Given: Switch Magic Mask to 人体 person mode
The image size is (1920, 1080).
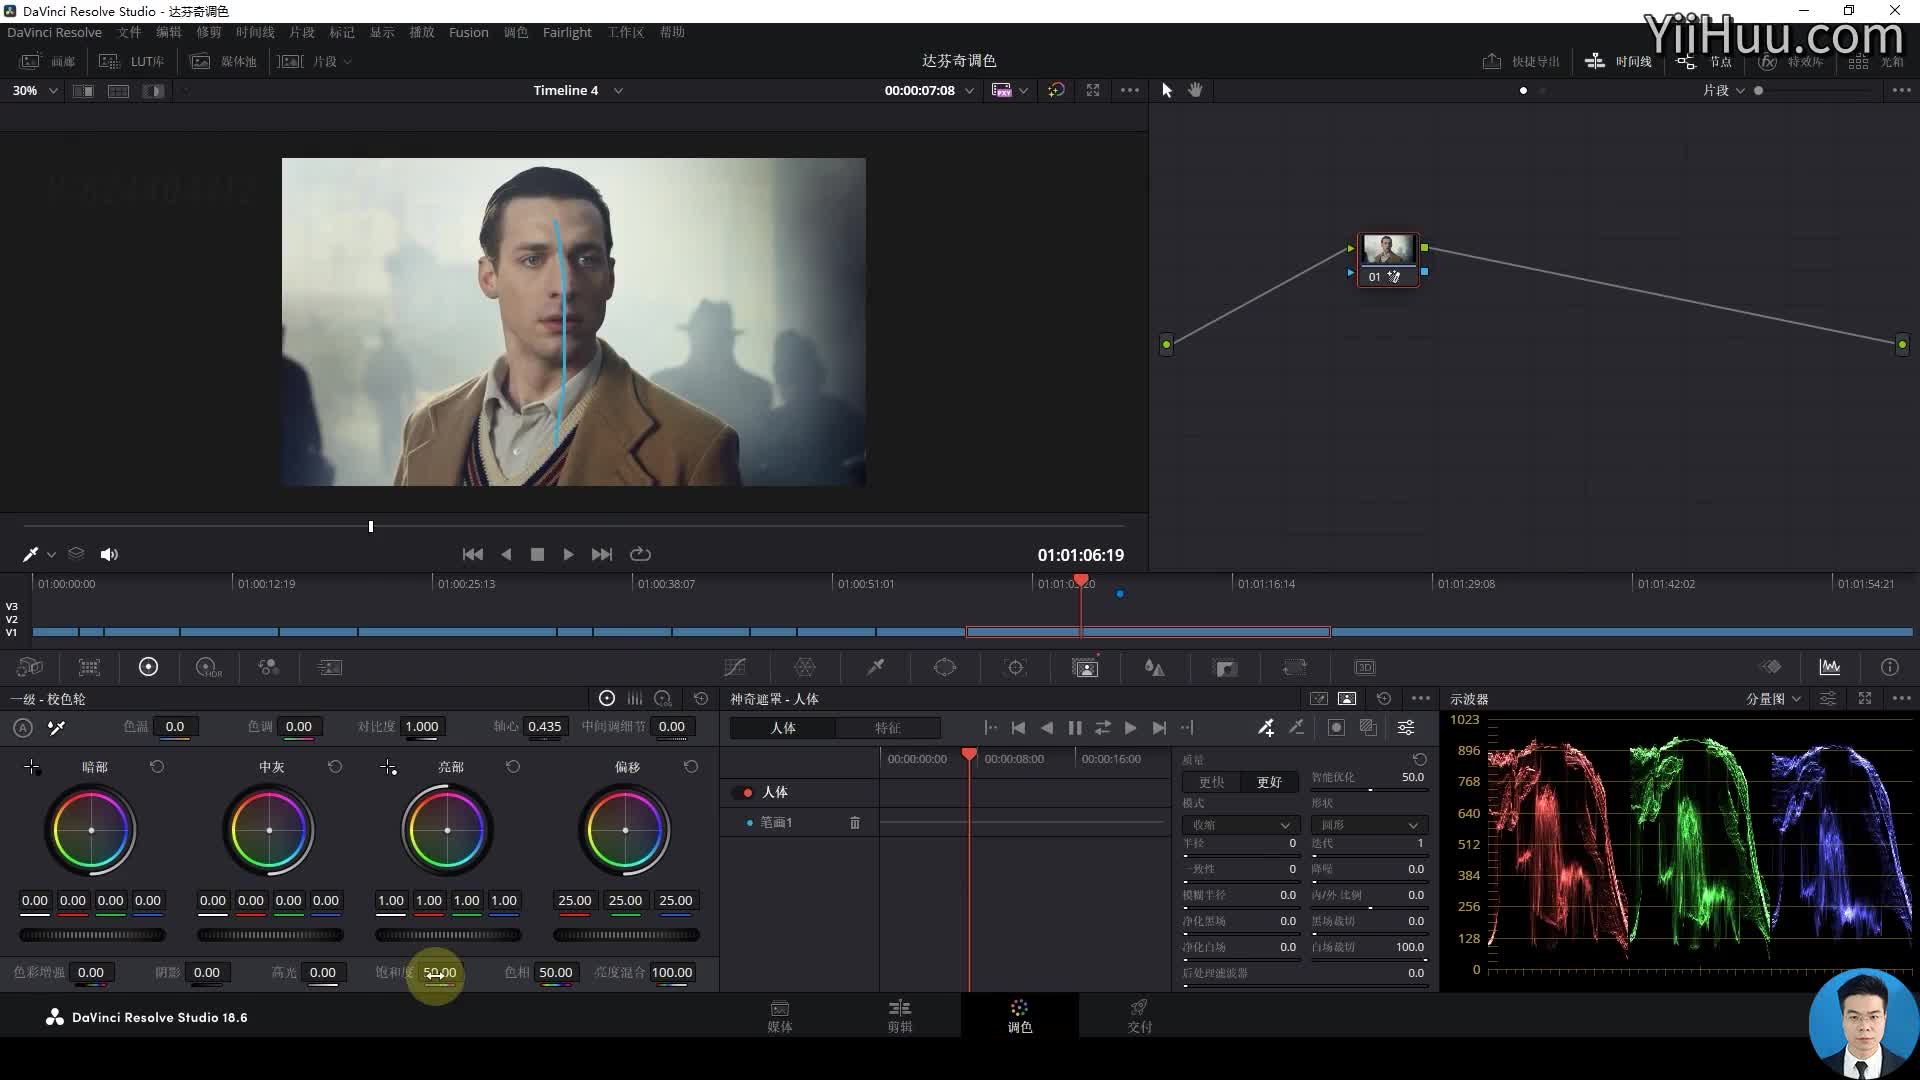Looking at the screenshot, I should click(x=783, y=728).
